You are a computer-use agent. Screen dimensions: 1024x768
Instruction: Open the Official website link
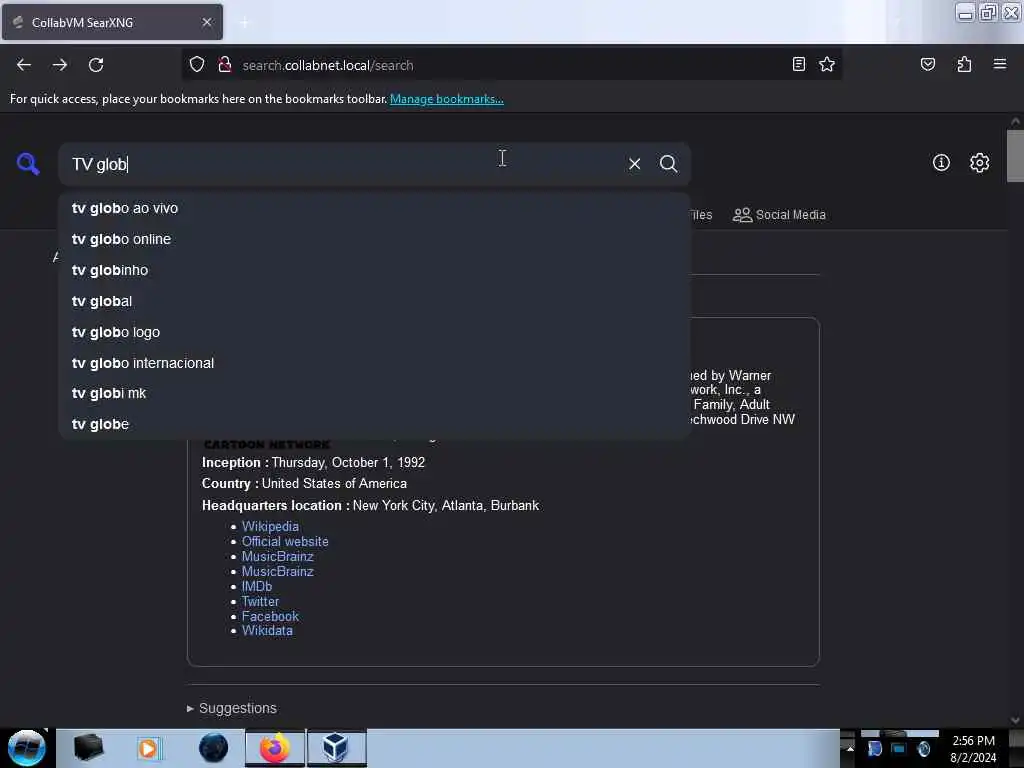coord(285,541)
